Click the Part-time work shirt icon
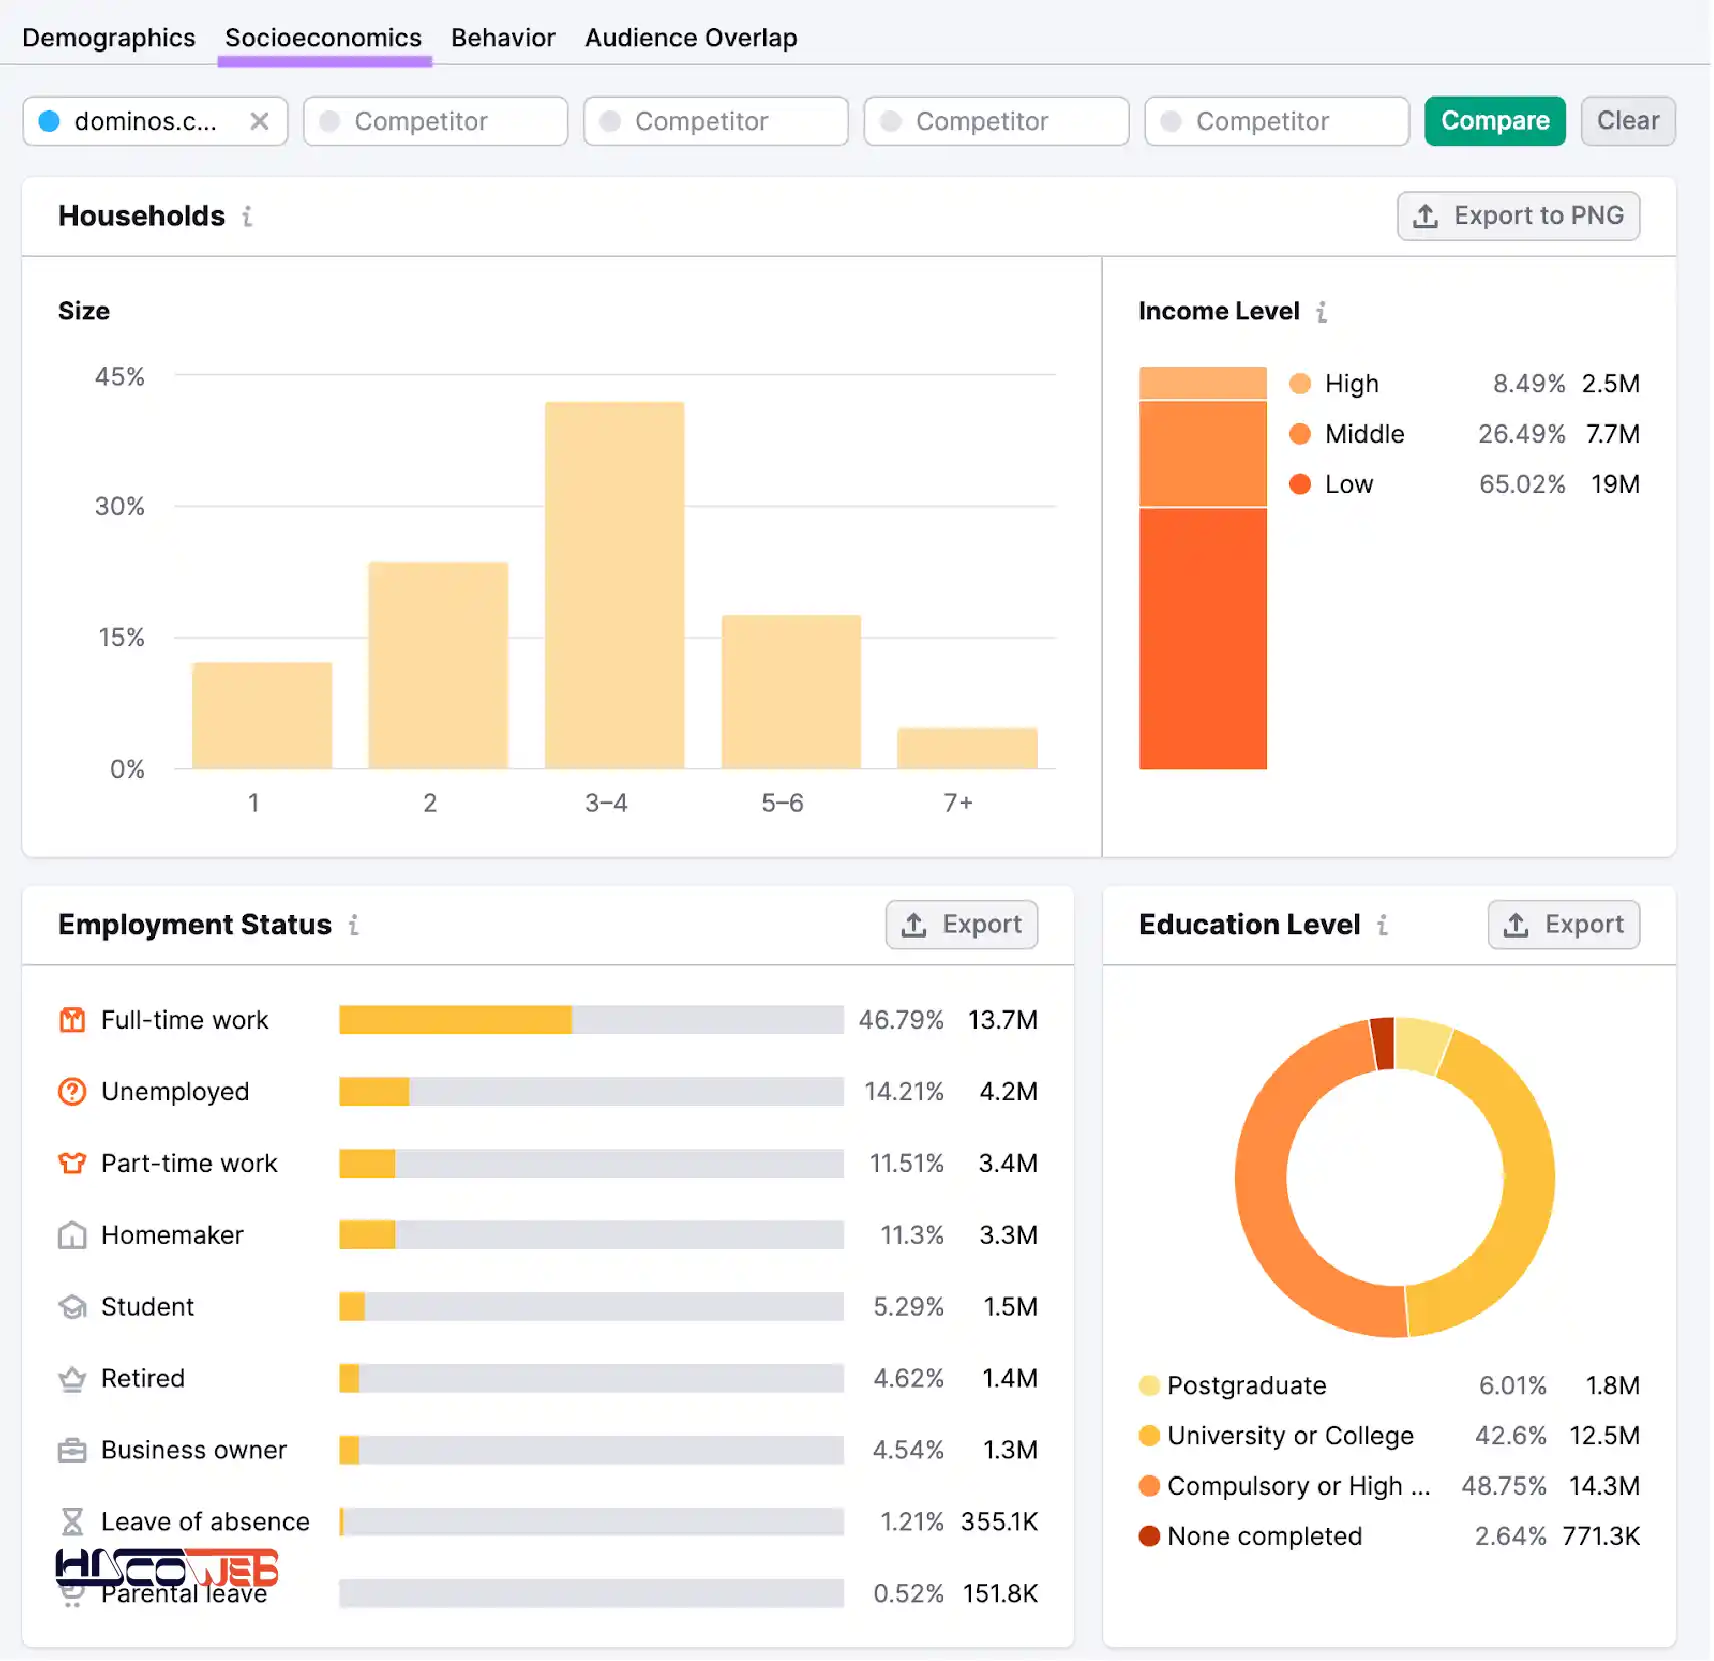Viewport: 1714px width, 1661px height. [x=72, y=1164]
